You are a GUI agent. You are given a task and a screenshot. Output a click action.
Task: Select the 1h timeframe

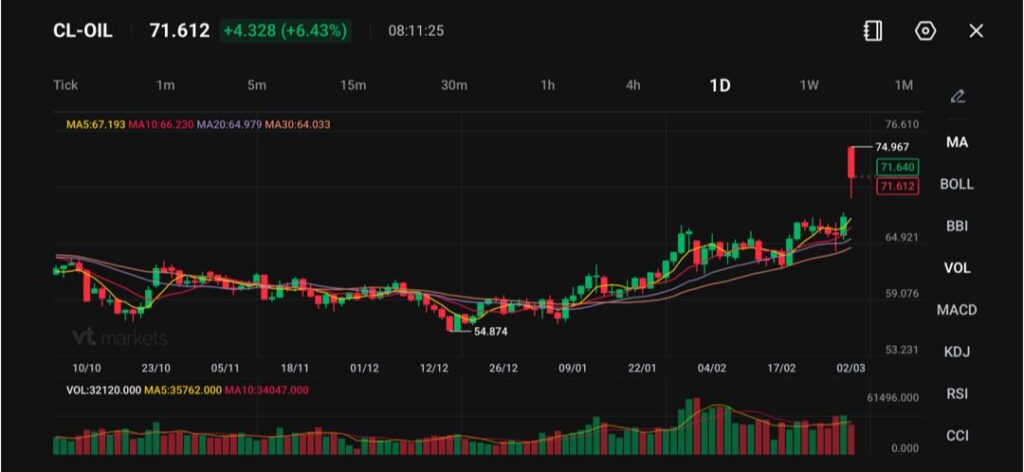(x=548, y=85)
